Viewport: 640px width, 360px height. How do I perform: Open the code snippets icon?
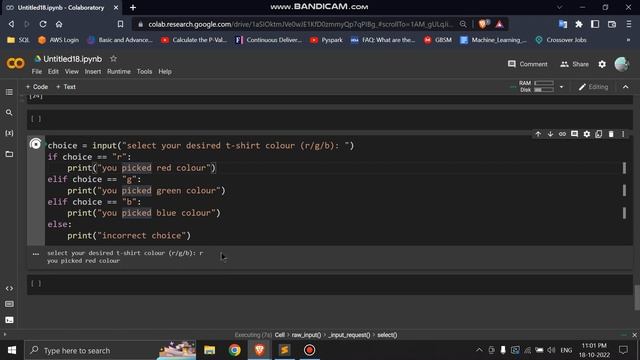(9, 289)
